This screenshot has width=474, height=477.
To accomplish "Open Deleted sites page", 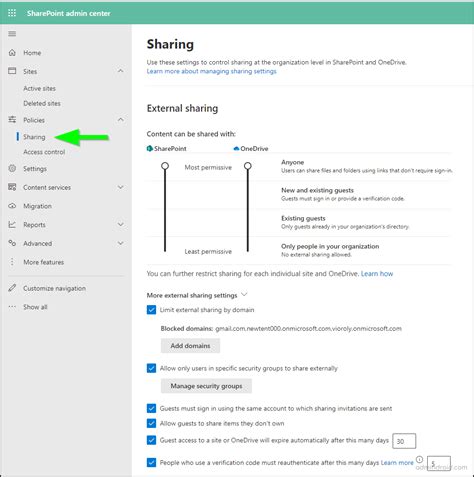I will 42,103.
